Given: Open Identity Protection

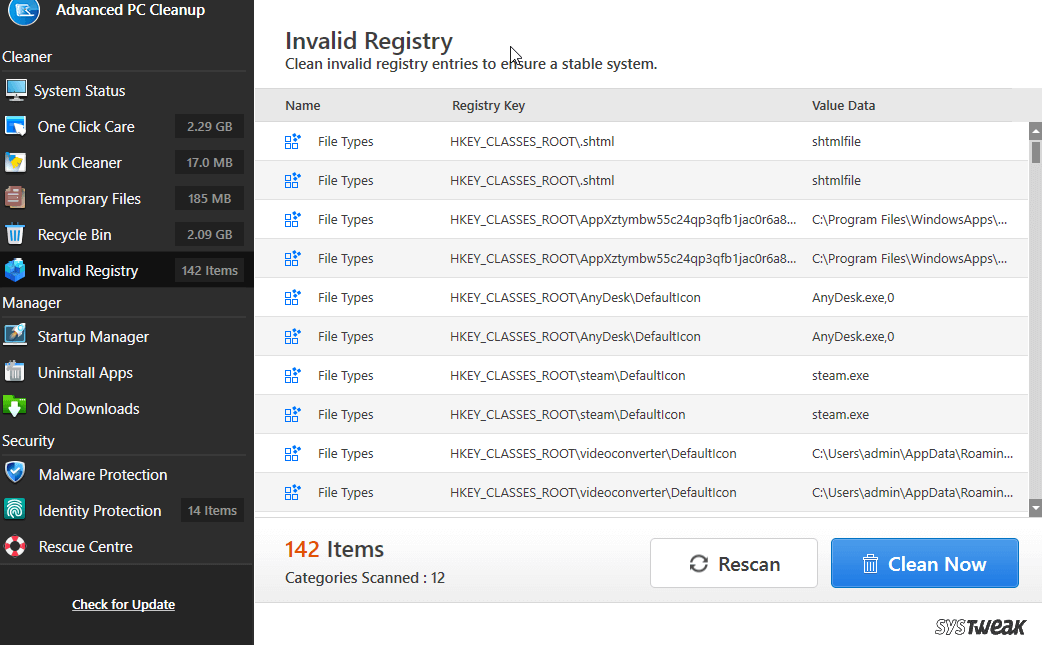Looking at the screenshot, I should coord(100,510).
